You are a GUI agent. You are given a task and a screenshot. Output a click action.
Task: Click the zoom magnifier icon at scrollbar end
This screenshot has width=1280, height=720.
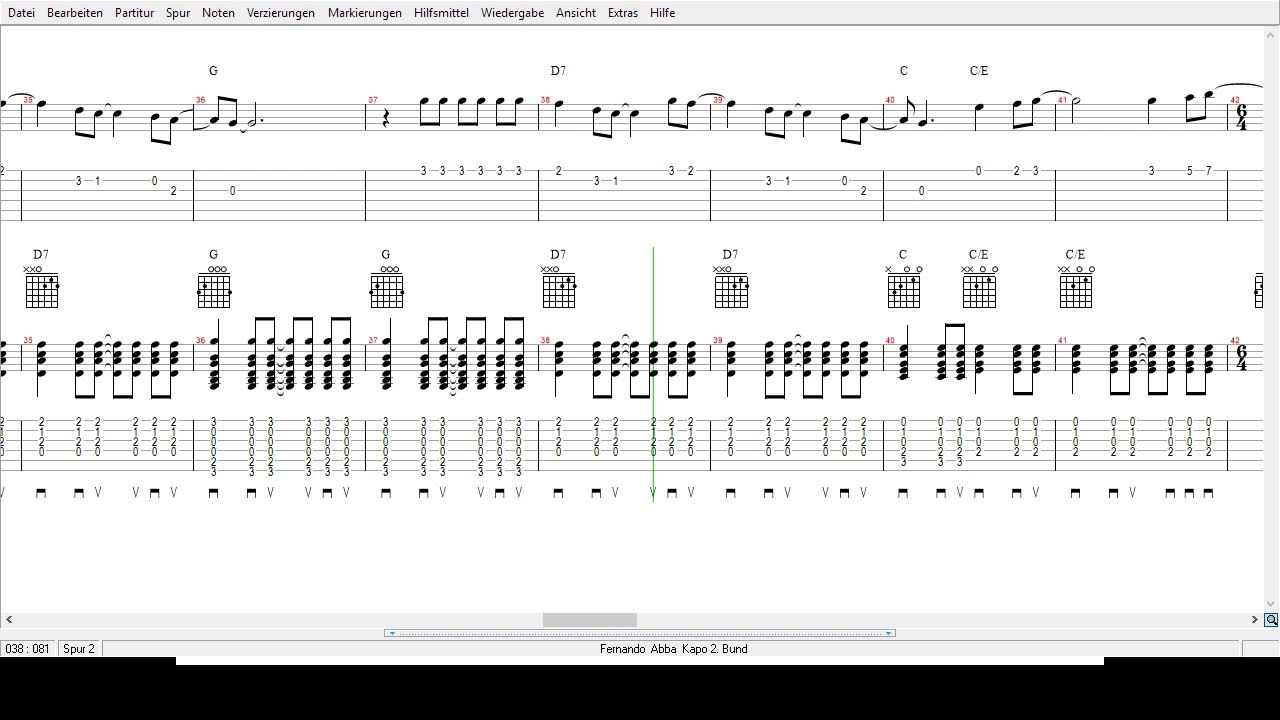[x=1271, y=620]
